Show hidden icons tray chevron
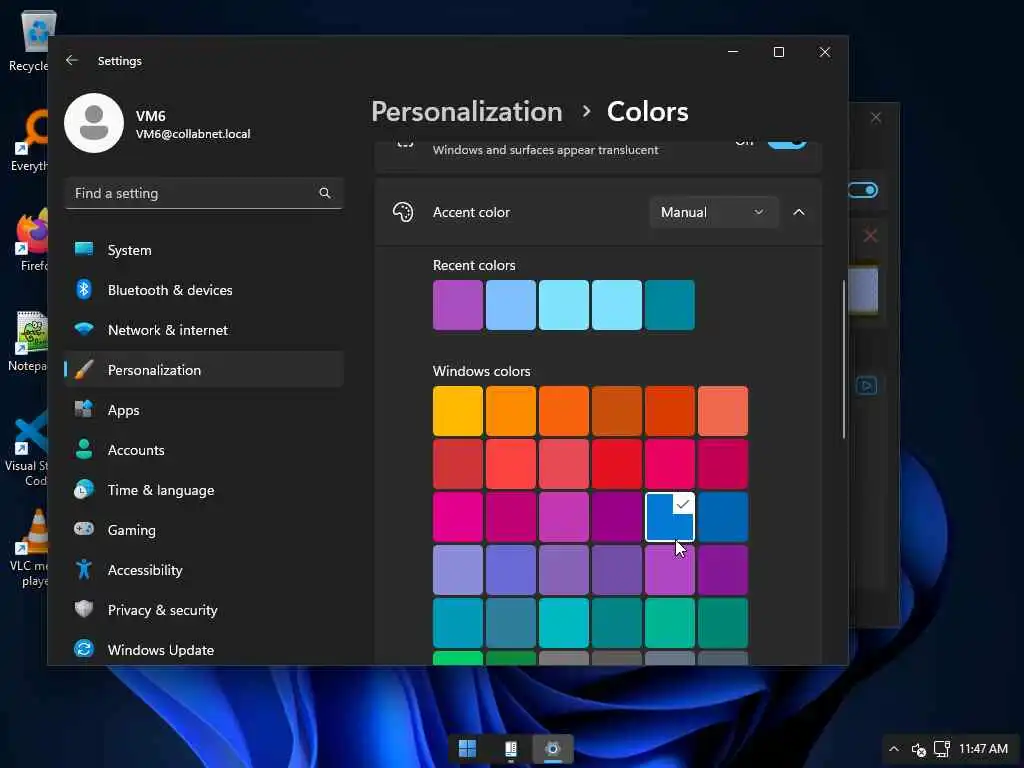 tap(894, 748)
